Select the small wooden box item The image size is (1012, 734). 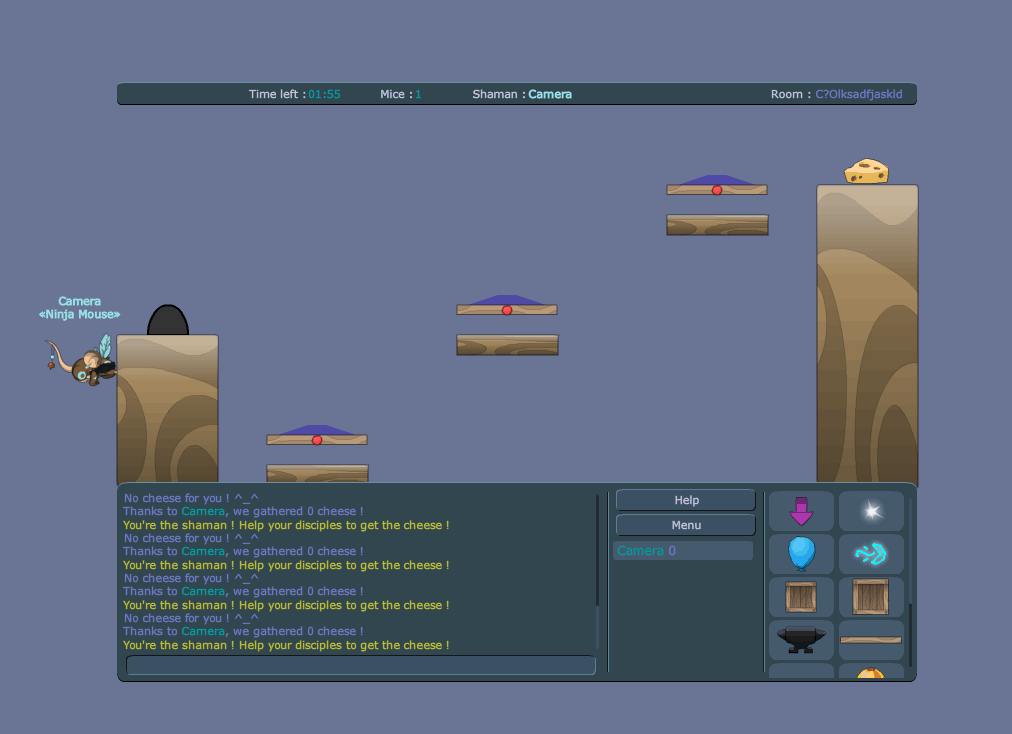coord(801,596)
